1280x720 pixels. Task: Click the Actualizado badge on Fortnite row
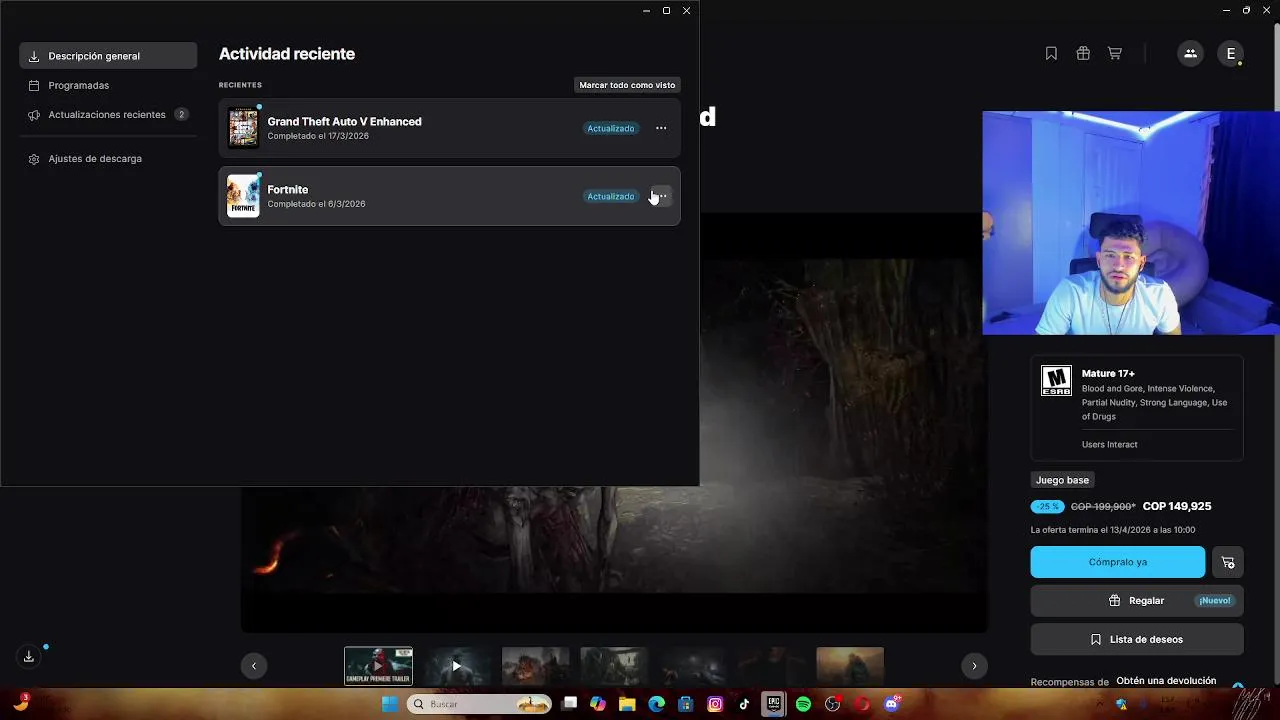point(611,196)
